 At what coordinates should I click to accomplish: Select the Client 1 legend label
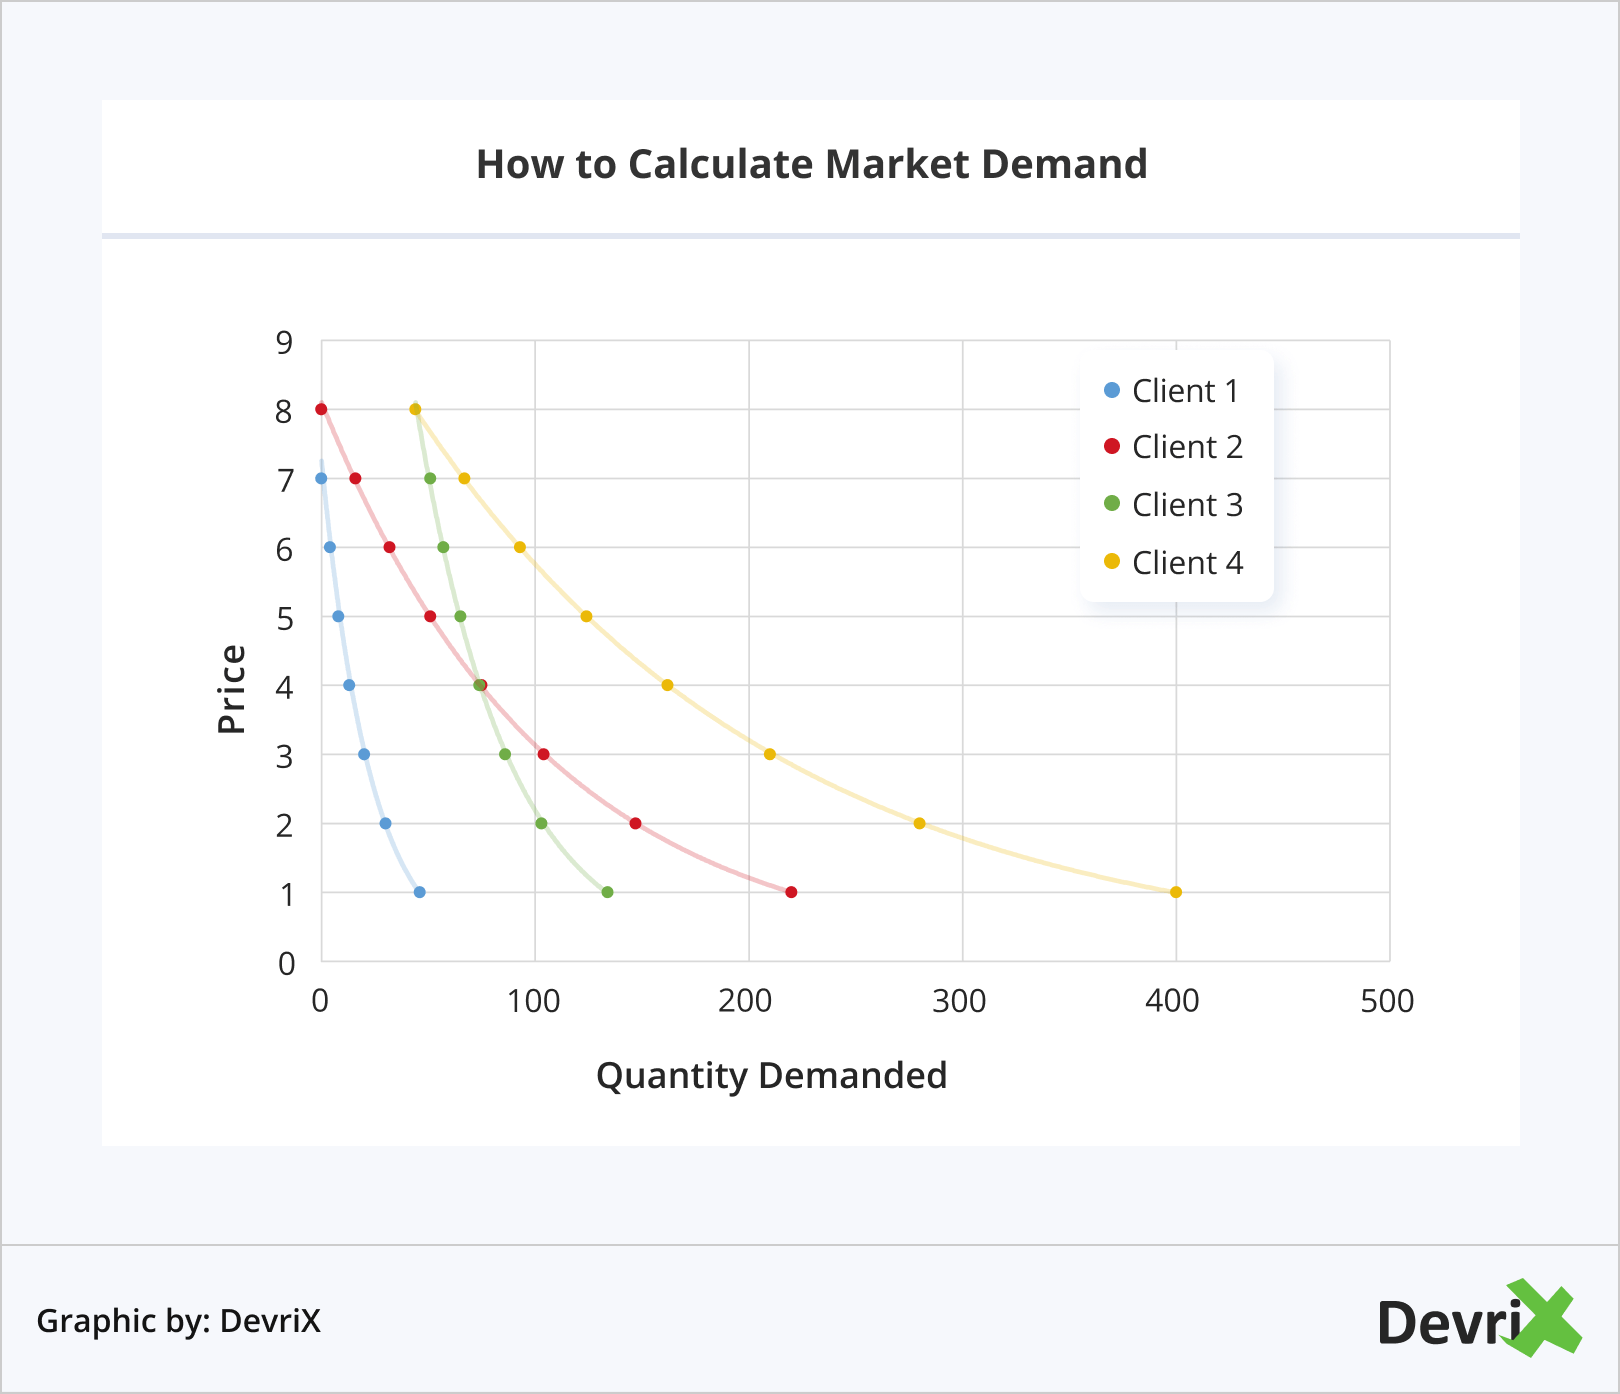[x=1185, y=391]
